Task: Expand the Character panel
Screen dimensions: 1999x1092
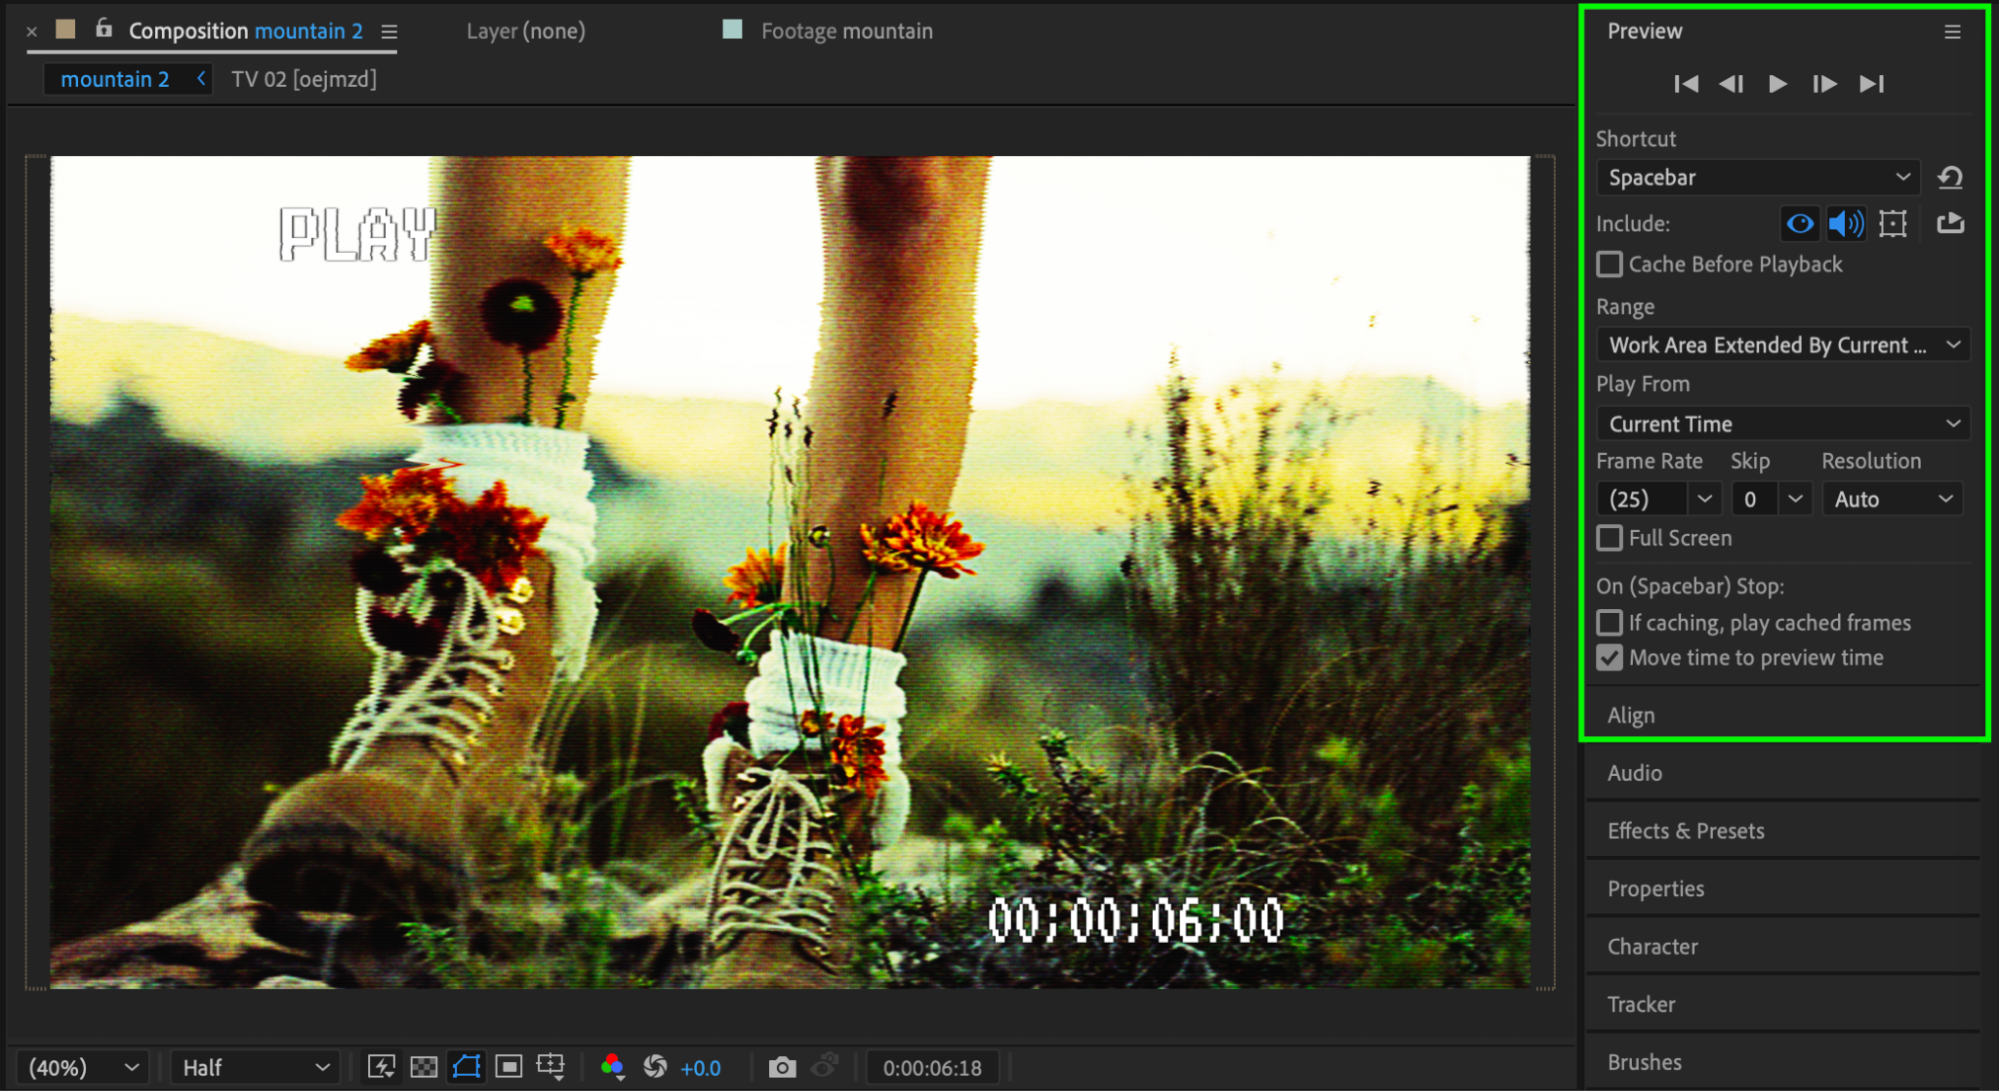Action: click(x=1783, y=947)
